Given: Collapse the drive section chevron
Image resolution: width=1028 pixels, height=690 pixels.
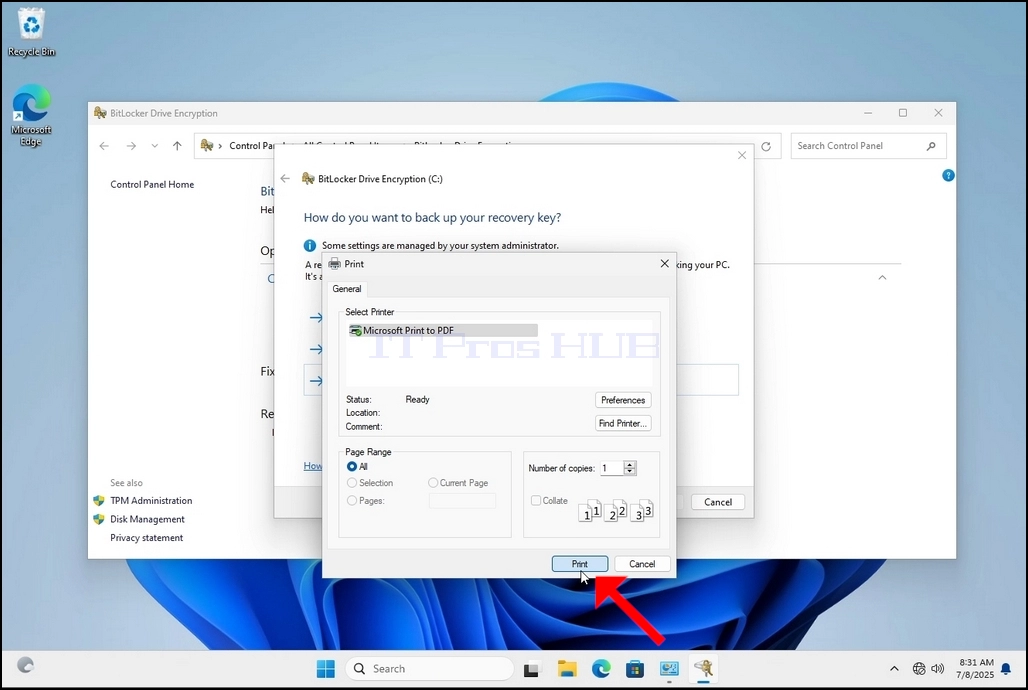Looking at the screenshot, I should [x=882, y=277].
